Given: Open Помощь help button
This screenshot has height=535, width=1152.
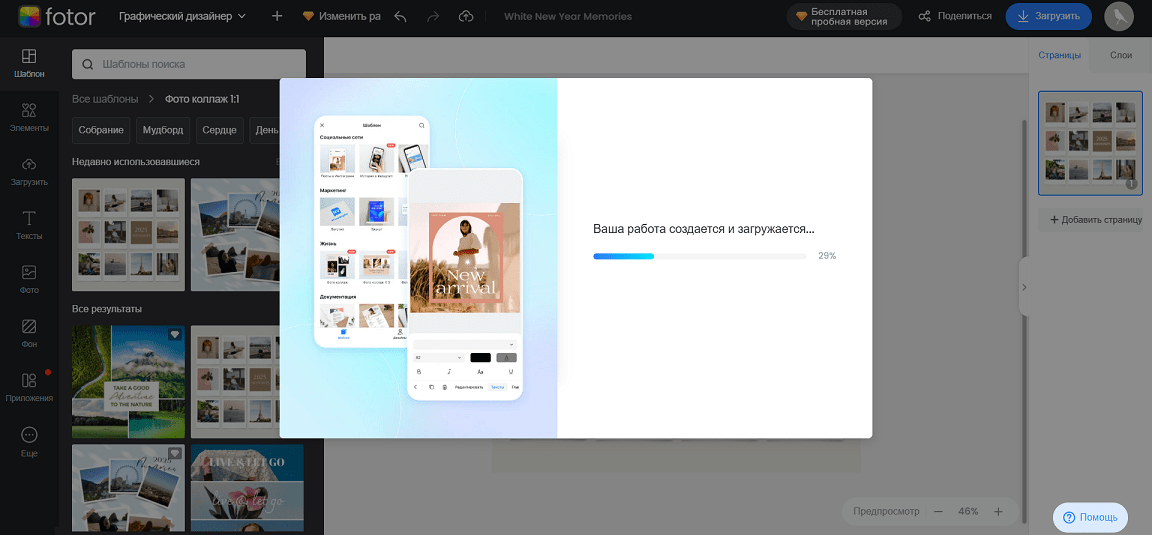Looking at the screenshot, I should click(1090, 517).
